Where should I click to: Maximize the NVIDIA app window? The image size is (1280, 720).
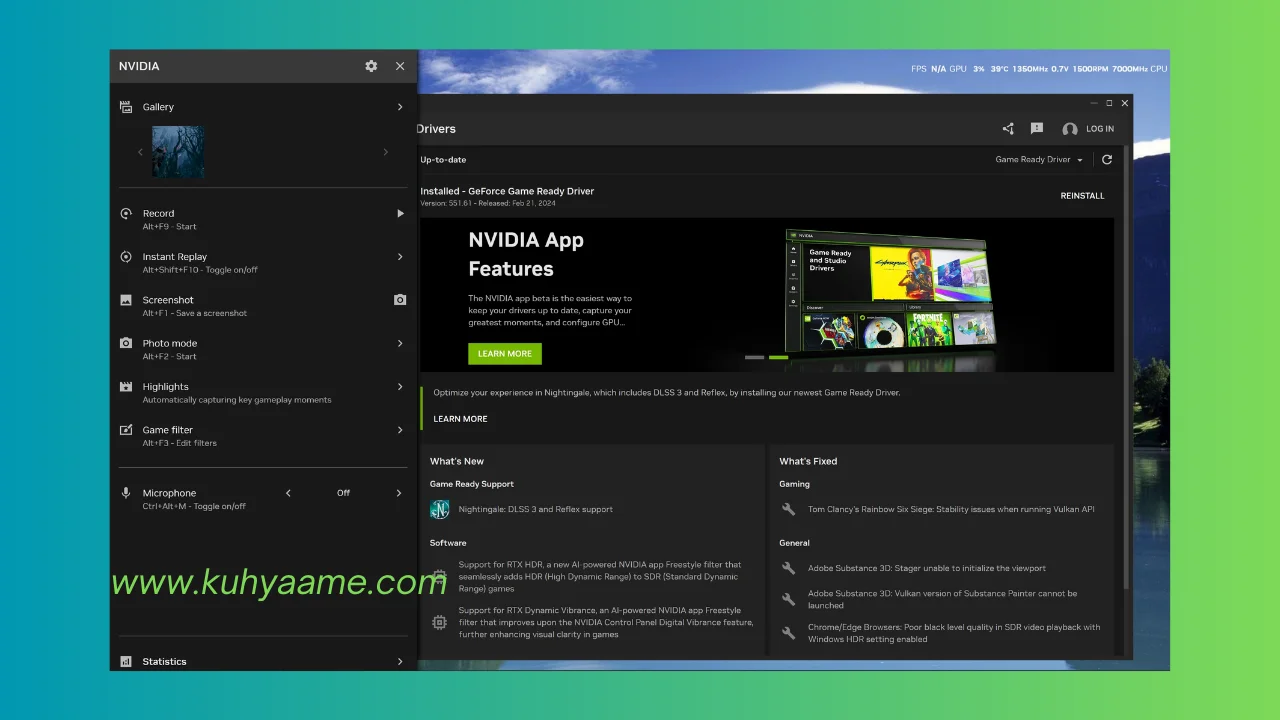1109,103
